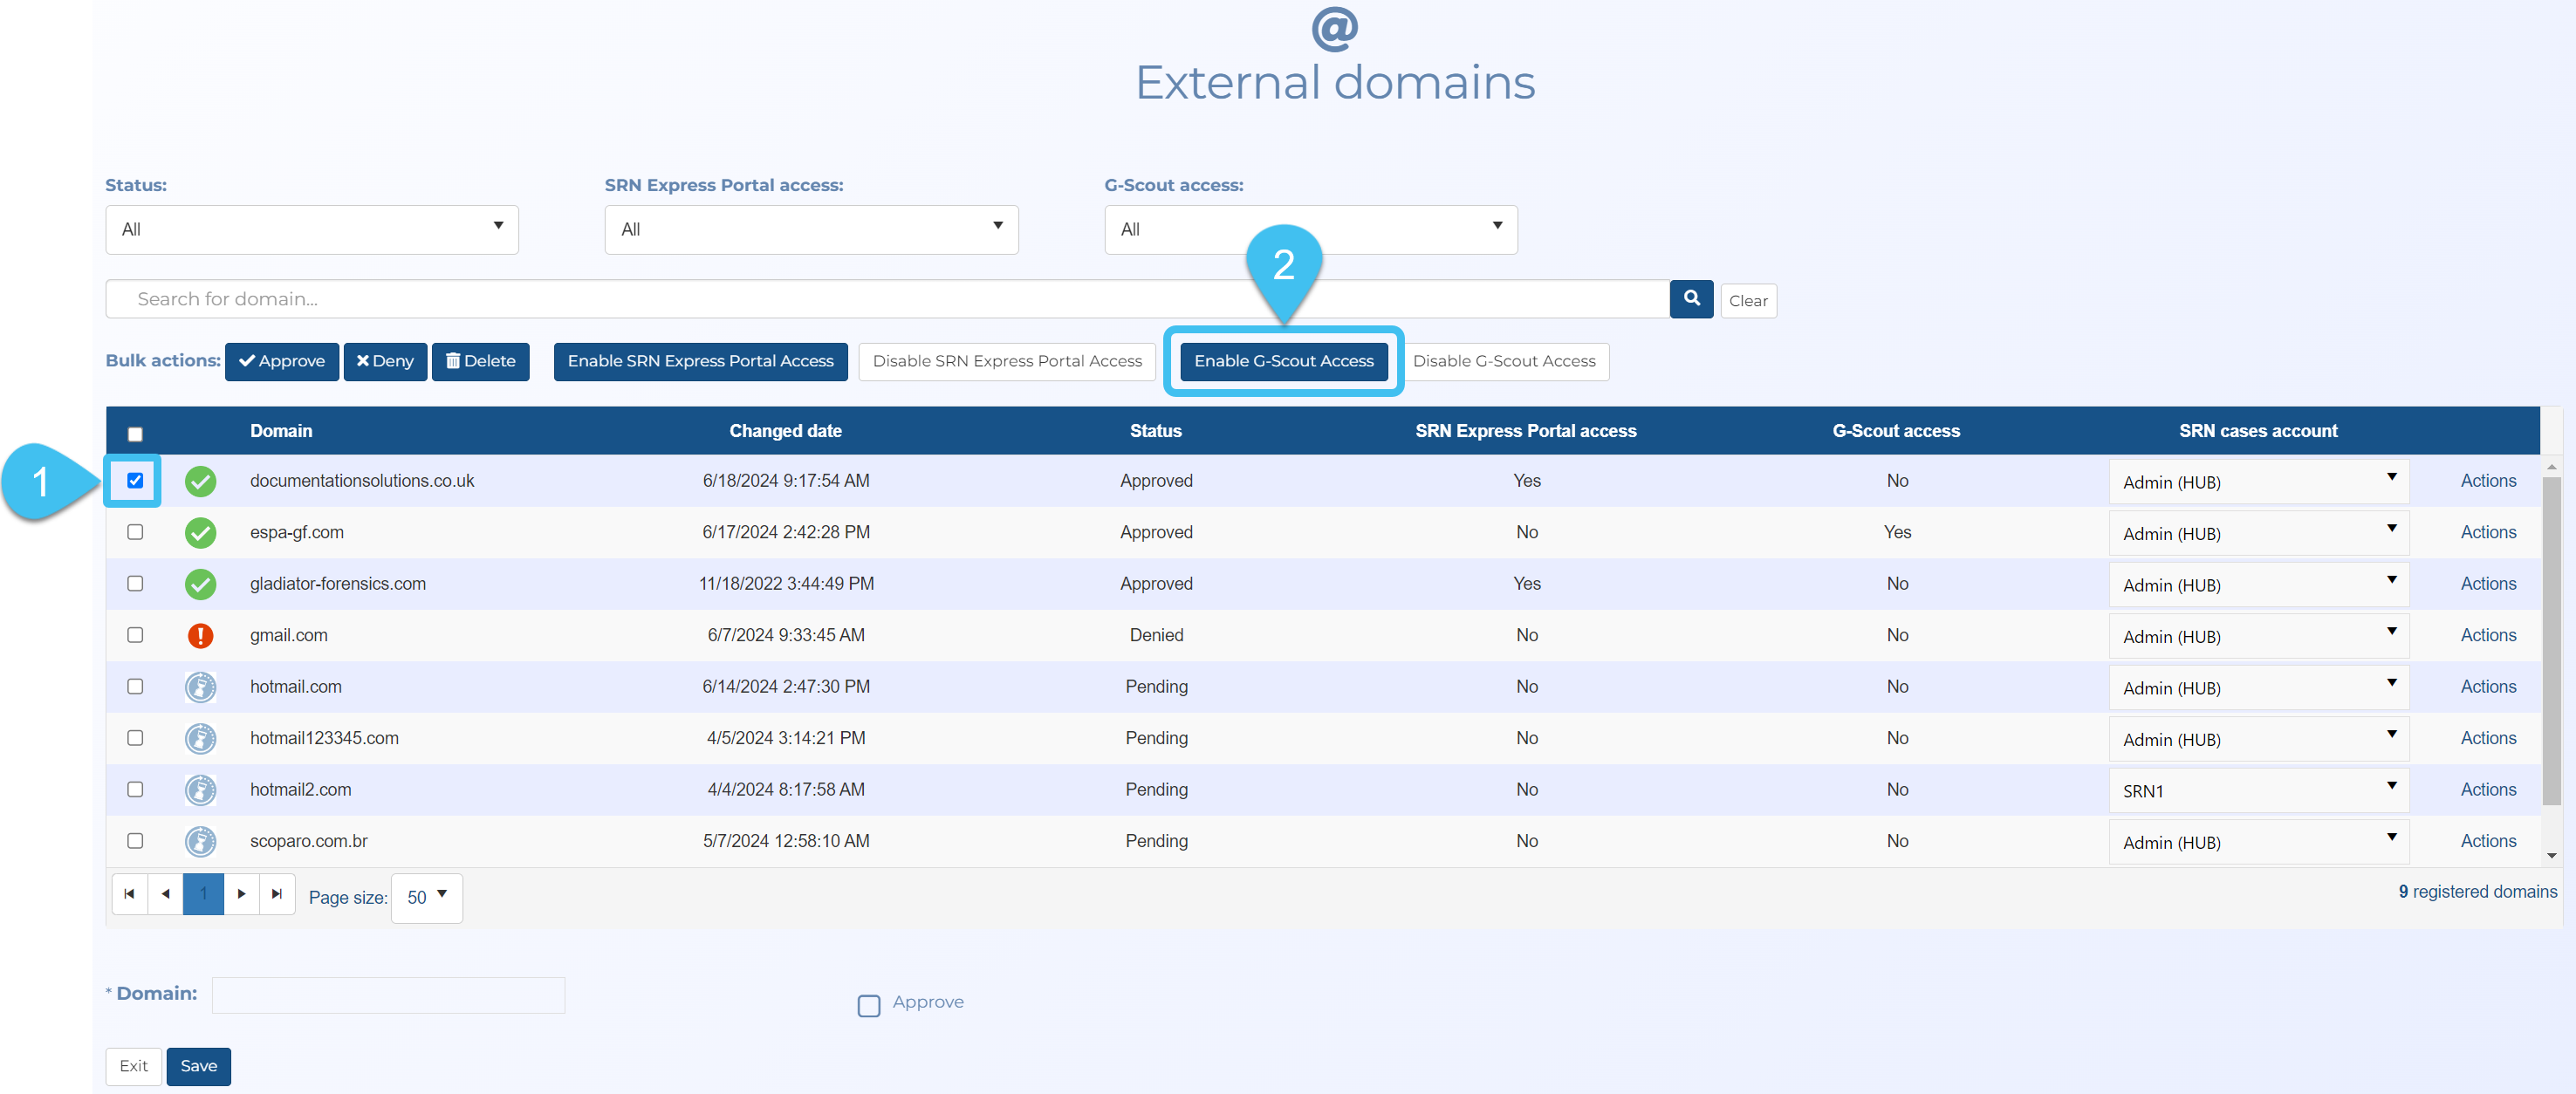2576x1094 pixels.
Task: Click red denied icon for gmail.com
Action: [x=200, y=636]
